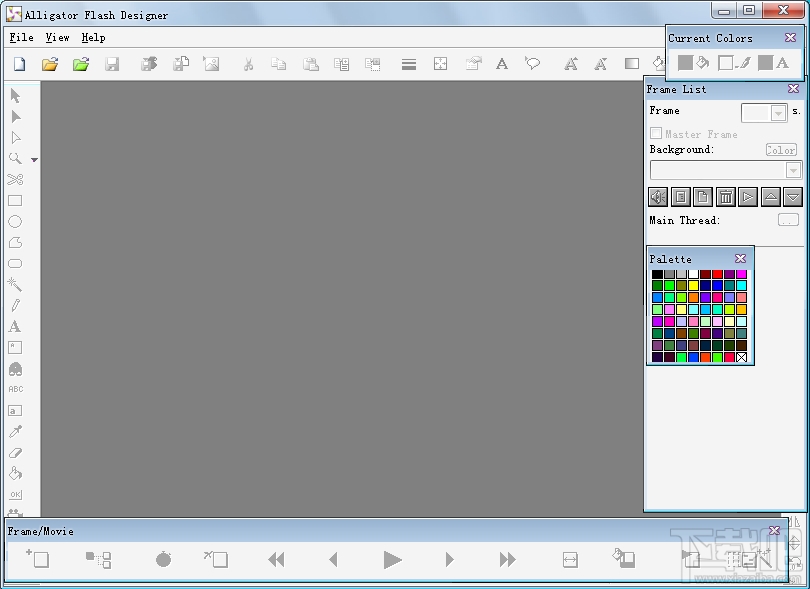Select the Rectangle shape tool
The width and height of the screenshot is (810, 589).
(x=15, y=200)
